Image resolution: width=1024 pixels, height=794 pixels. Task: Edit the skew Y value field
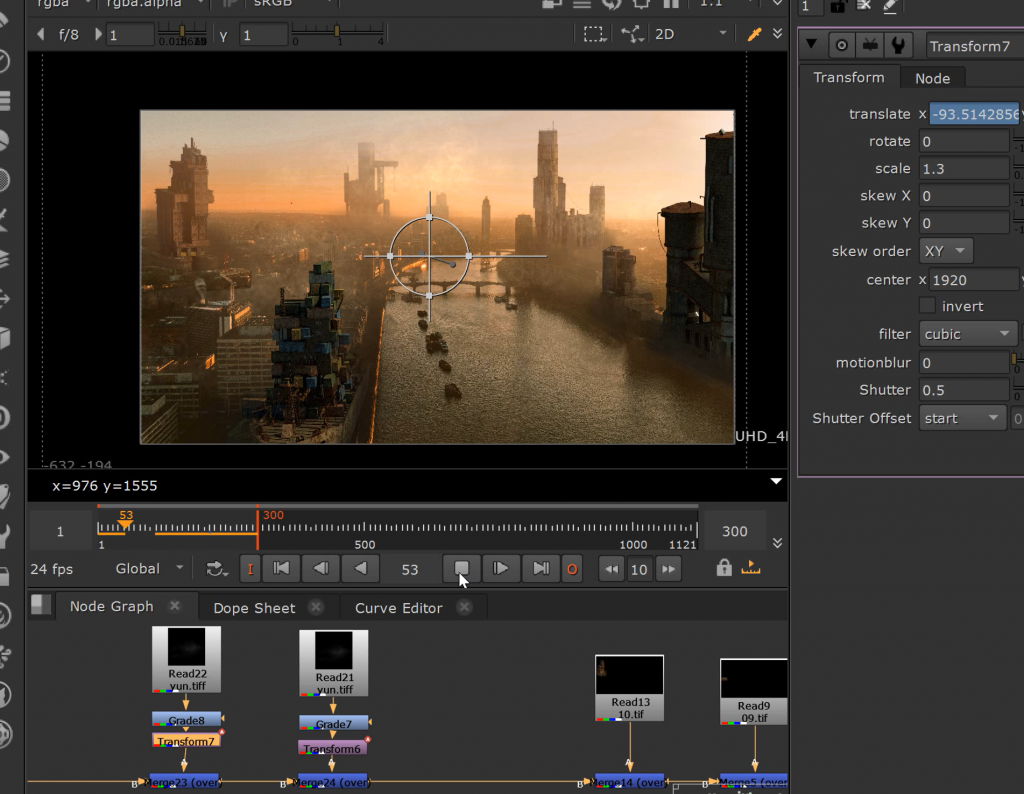pos(964,223)
